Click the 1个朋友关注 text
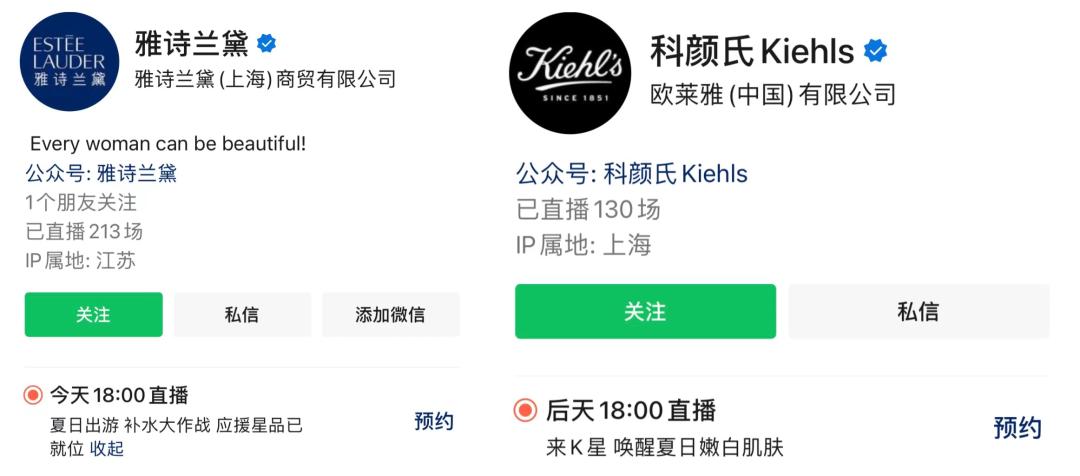This screenshot has height=476, width=1080. pyautogui.click(x=81, y=203)
